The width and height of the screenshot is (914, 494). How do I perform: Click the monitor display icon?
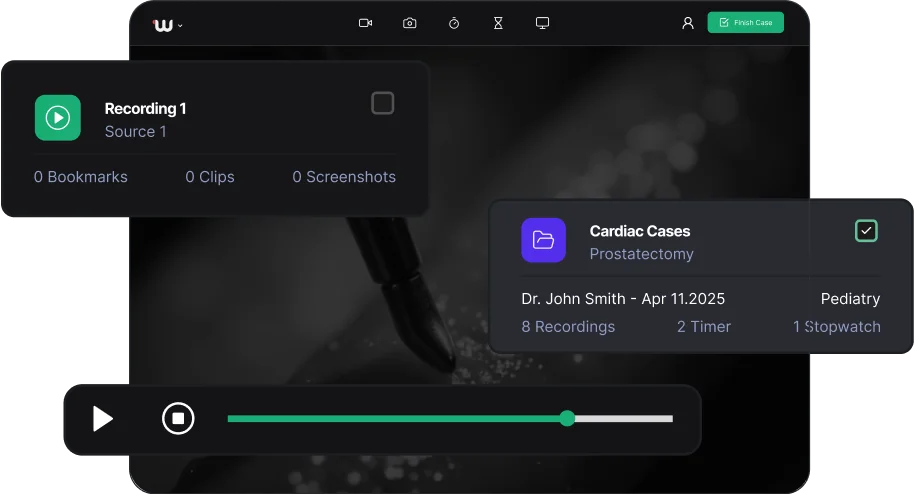[x=543, y=23]
